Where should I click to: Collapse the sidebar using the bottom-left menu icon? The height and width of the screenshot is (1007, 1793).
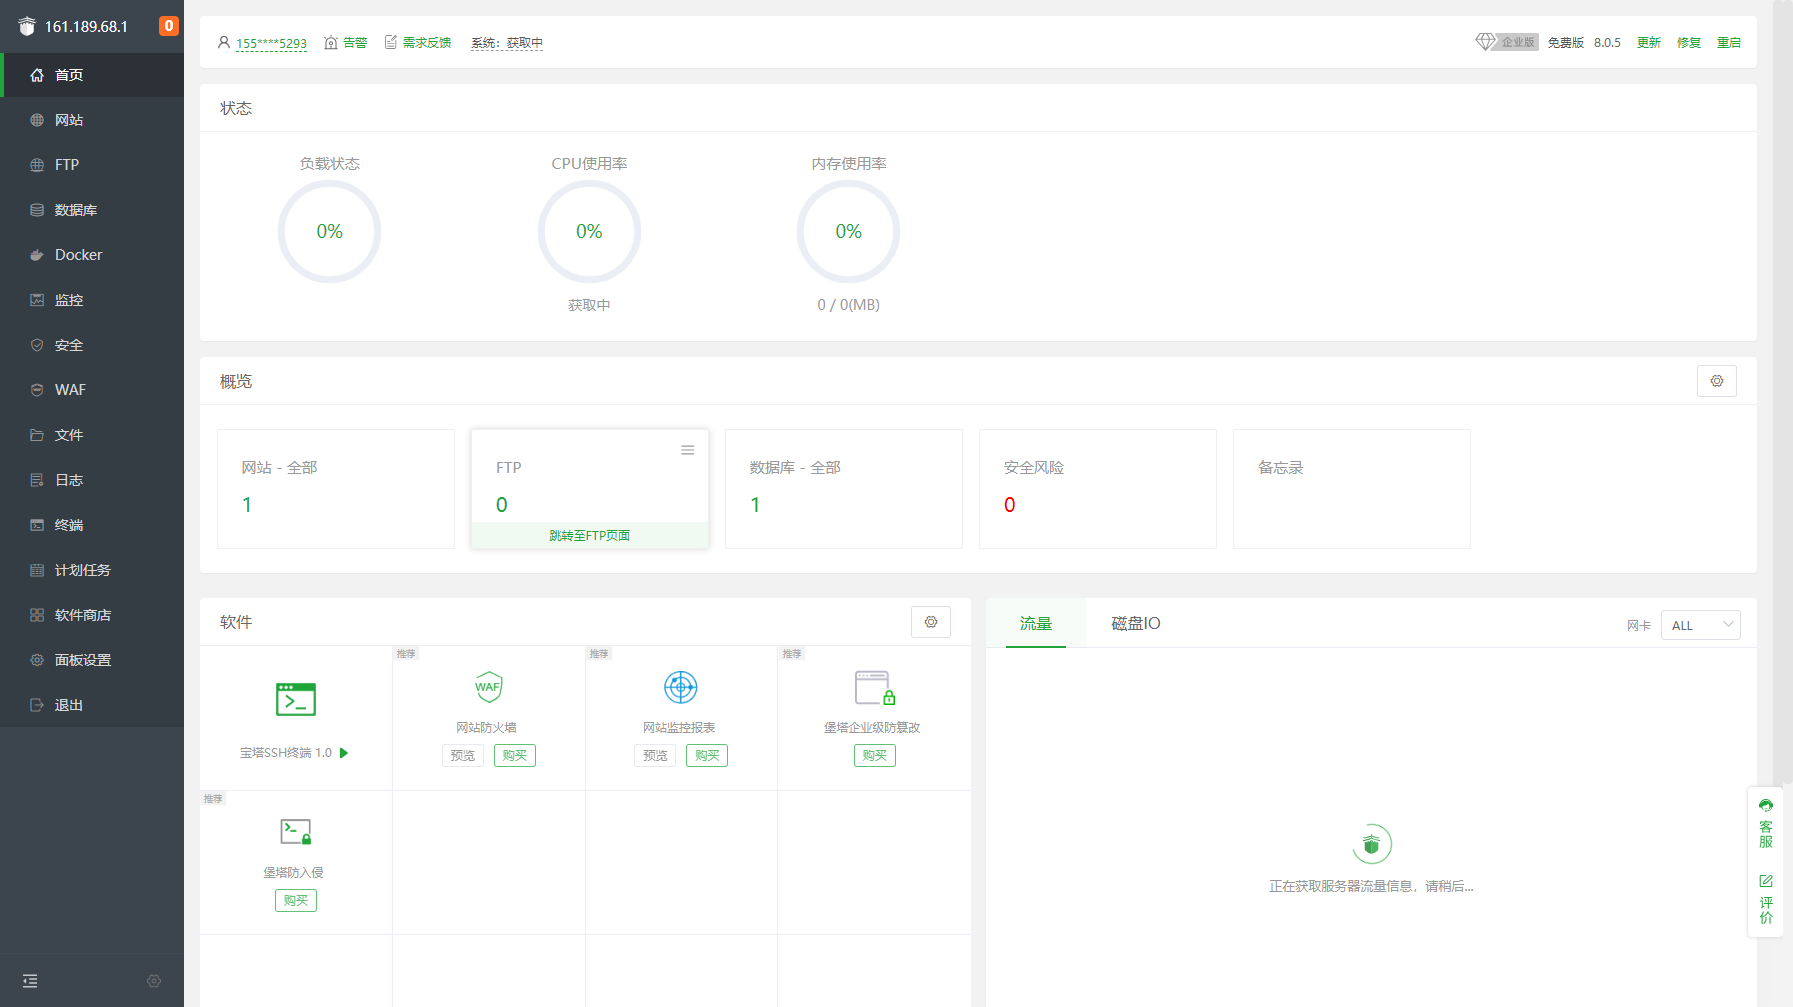coord(30,981)
